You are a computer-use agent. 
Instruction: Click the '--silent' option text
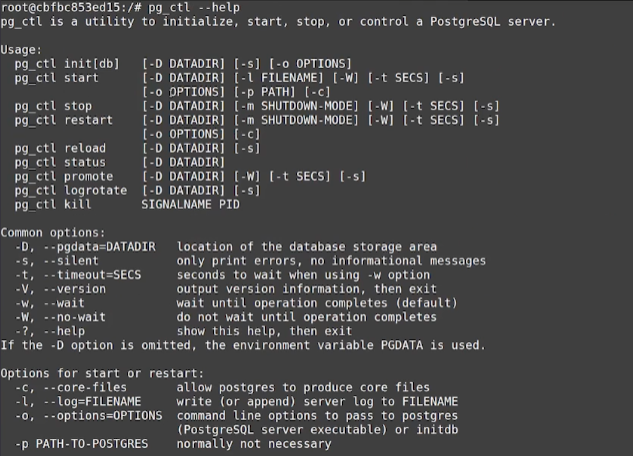(x=71, y=261)
